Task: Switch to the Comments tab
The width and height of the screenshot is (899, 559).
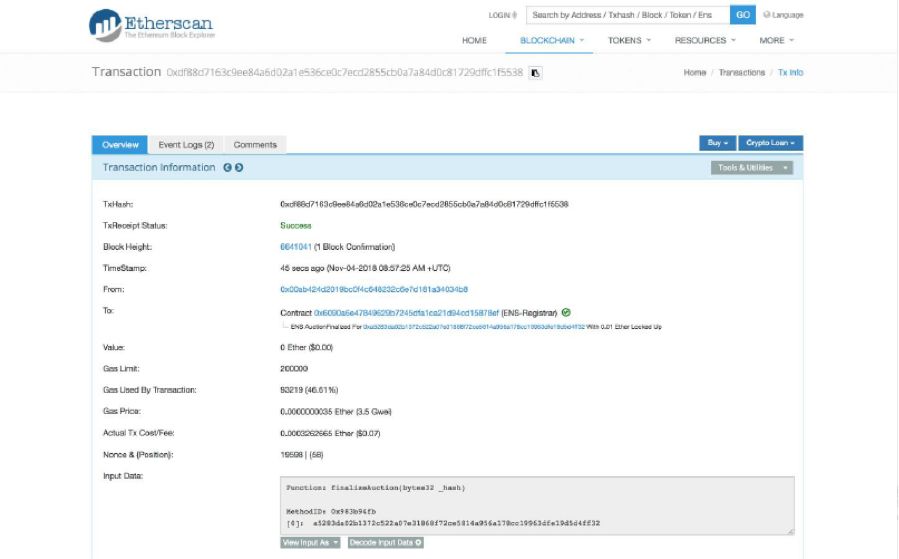Action: (255, 145)
